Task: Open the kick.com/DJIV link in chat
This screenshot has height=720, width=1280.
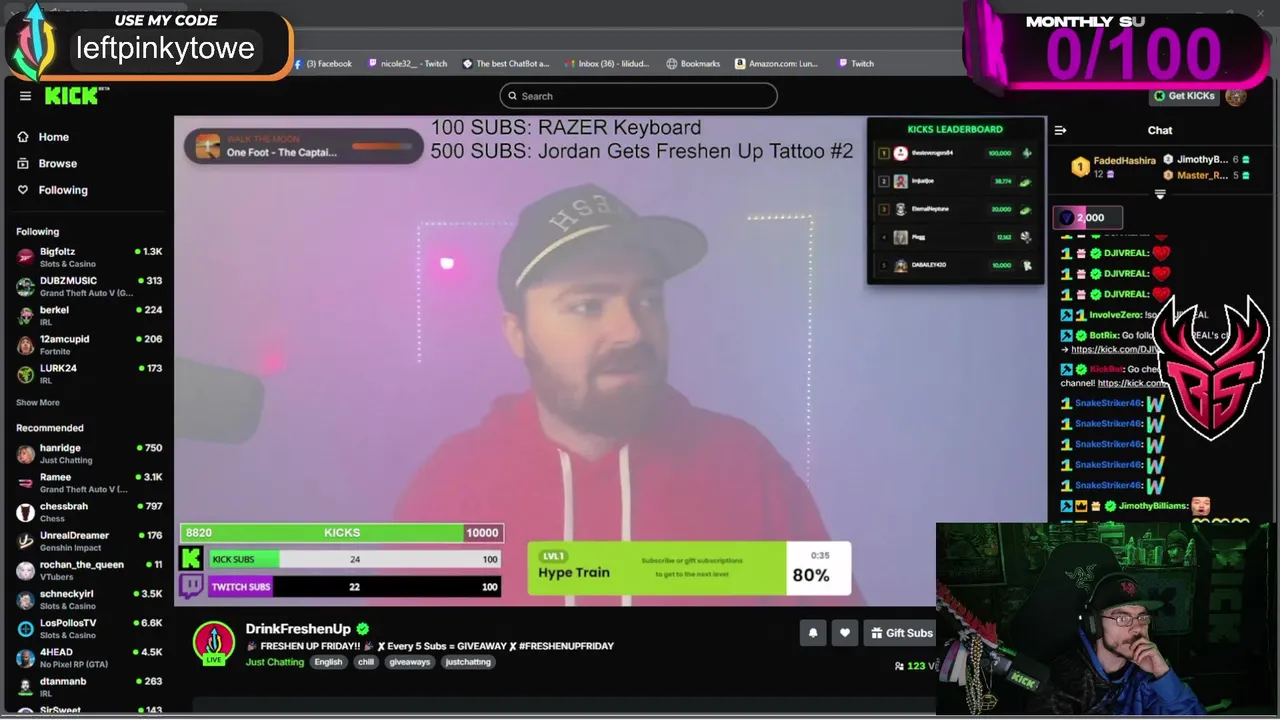Action: [x=1113, y=350]
